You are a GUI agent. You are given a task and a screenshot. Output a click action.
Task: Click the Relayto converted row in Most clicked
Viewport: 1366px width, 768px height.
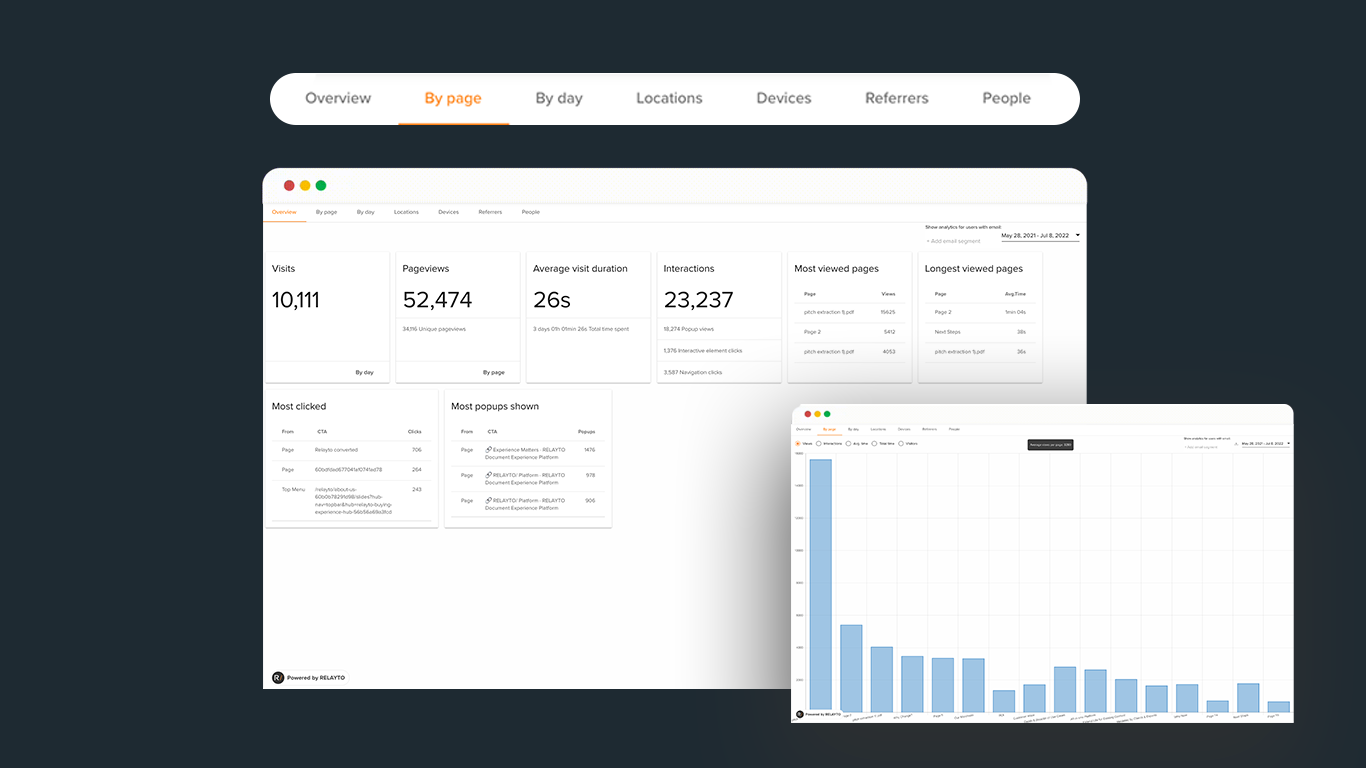point(352,450)
